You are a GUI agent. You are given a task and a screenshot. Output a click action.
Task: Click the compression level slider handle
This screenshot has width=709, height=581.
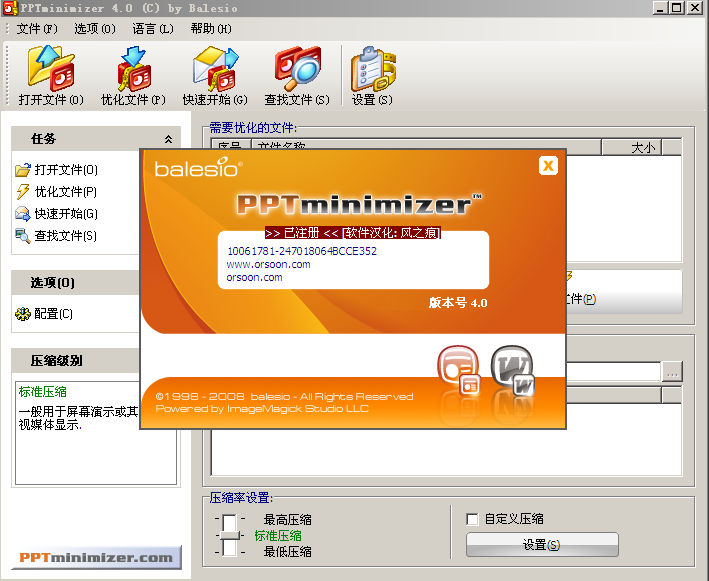coord(230,535)
